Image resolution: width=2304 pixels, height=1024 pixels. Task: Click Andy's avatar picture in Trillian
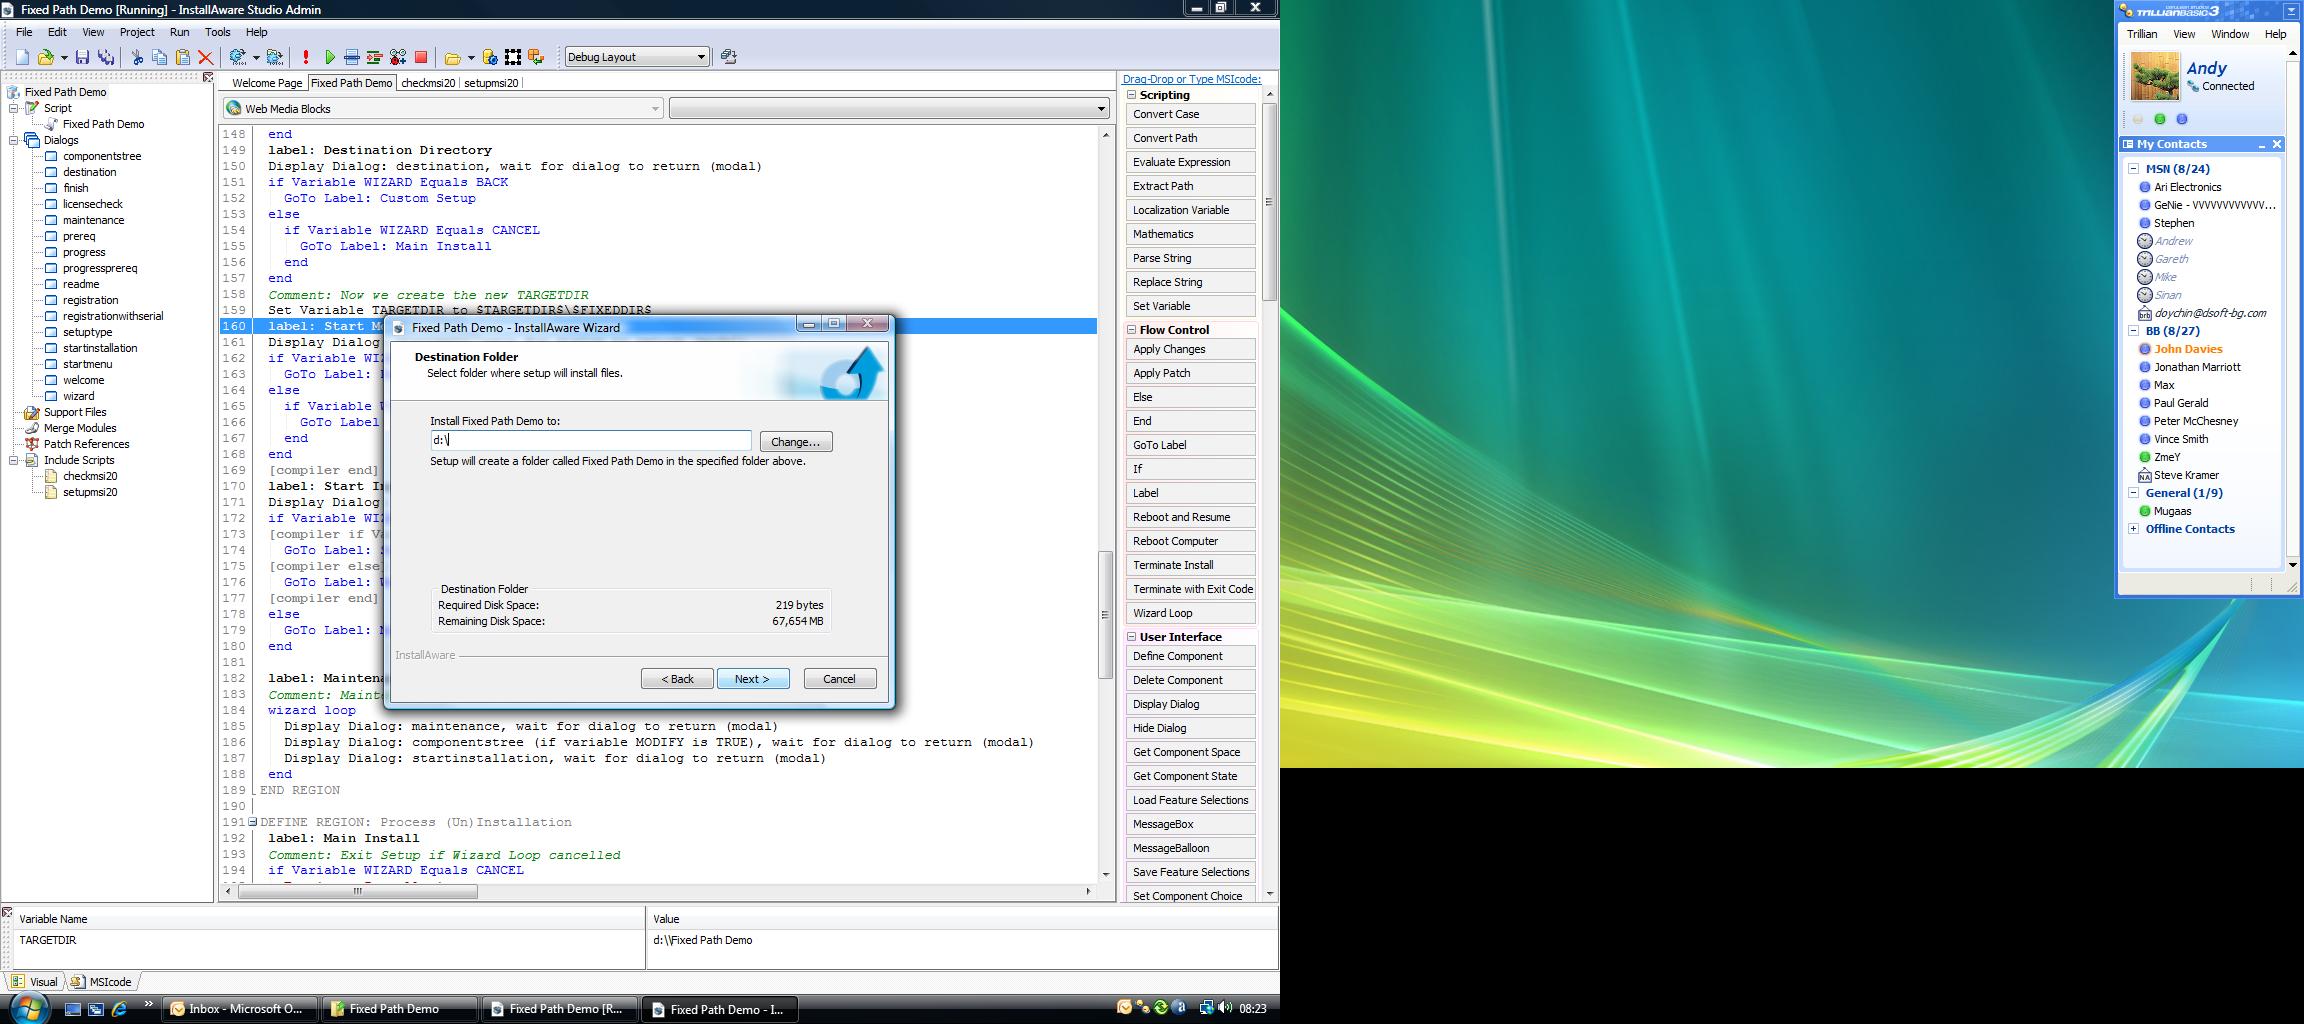click(2155, 77)
